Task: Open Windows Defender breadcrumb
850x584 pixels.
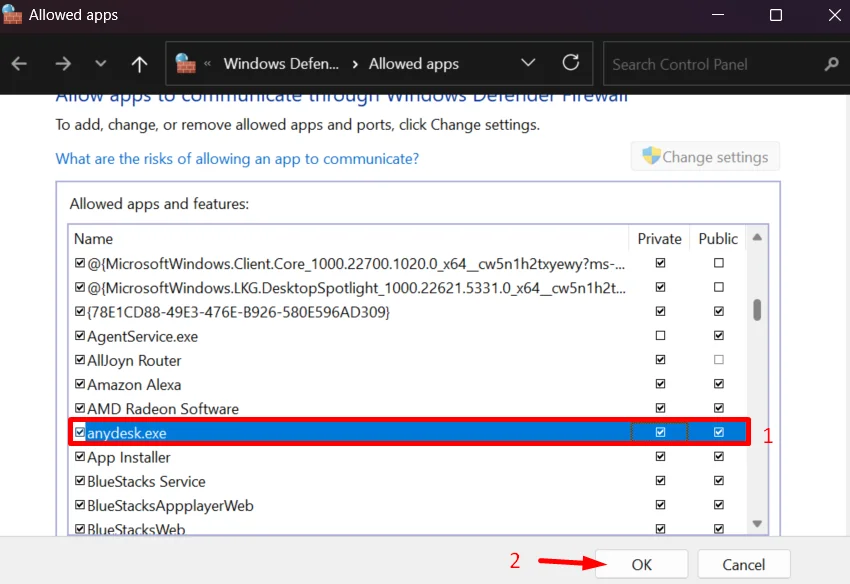Action: coord(281,64)
